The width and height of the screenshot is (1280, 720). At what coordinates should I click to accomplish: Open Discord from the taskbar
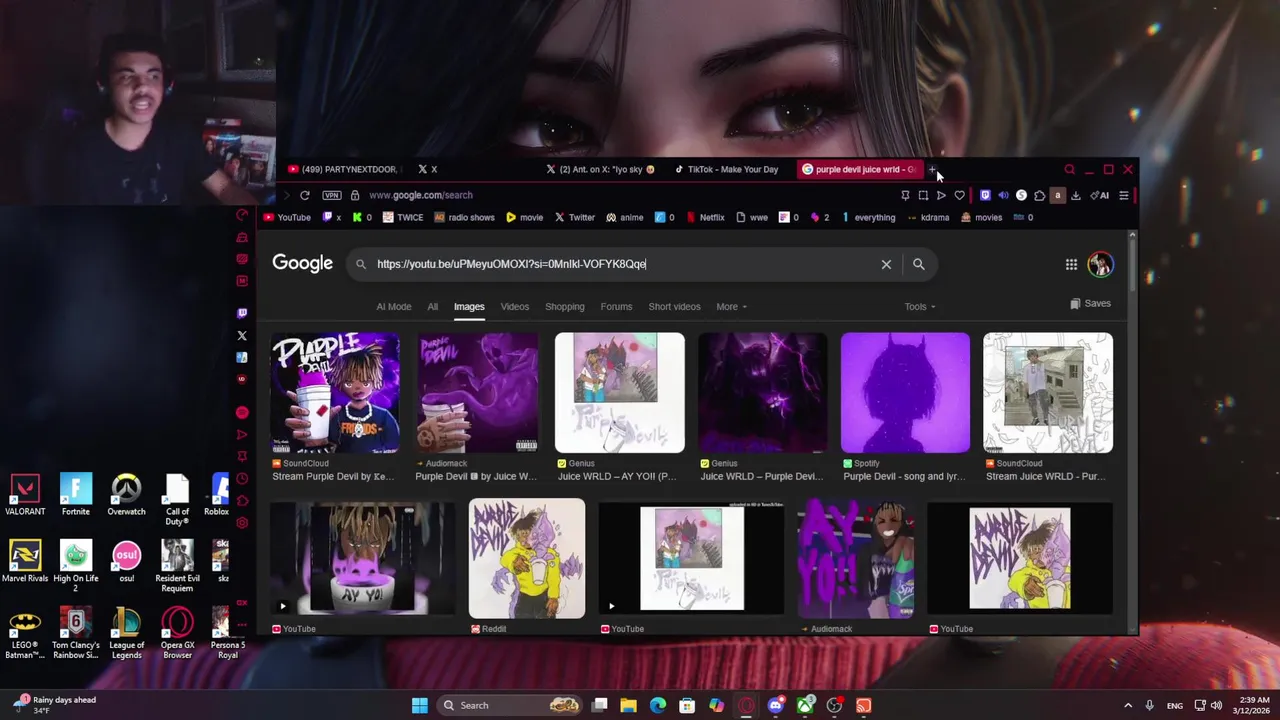tap(775, 705)
